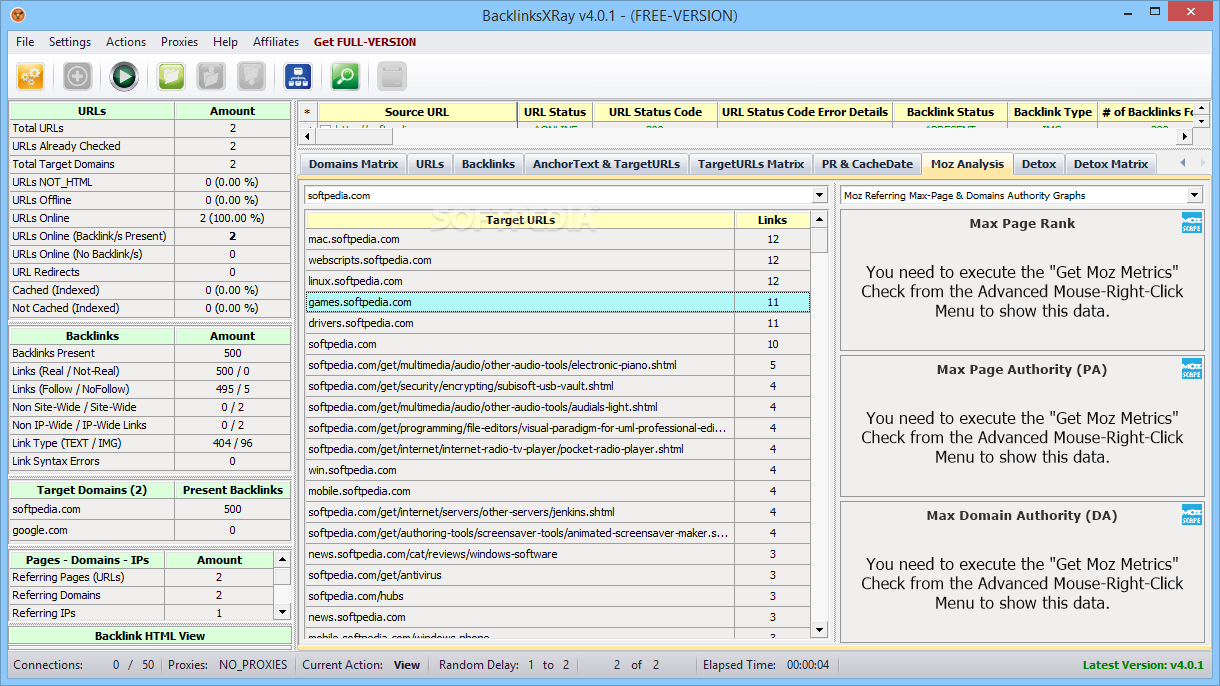Click the Pages-Domains-IPs panel scroll-up arrow

click(282, 560)
